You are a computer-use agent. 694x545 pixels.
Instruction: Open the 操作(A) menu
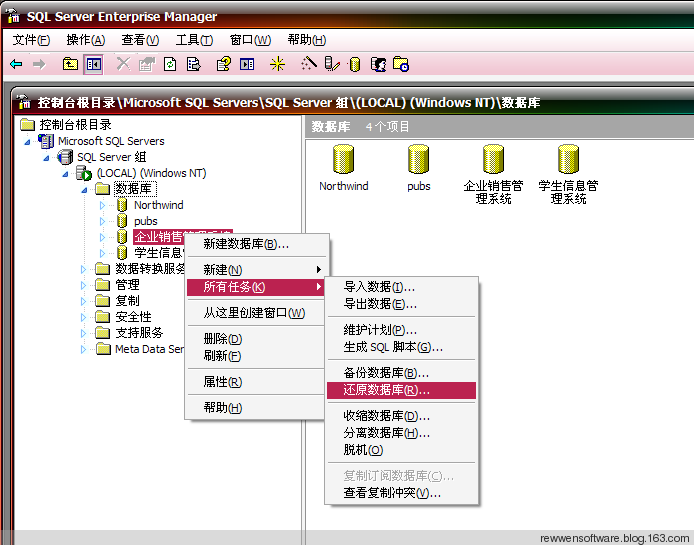click(86, 40)
